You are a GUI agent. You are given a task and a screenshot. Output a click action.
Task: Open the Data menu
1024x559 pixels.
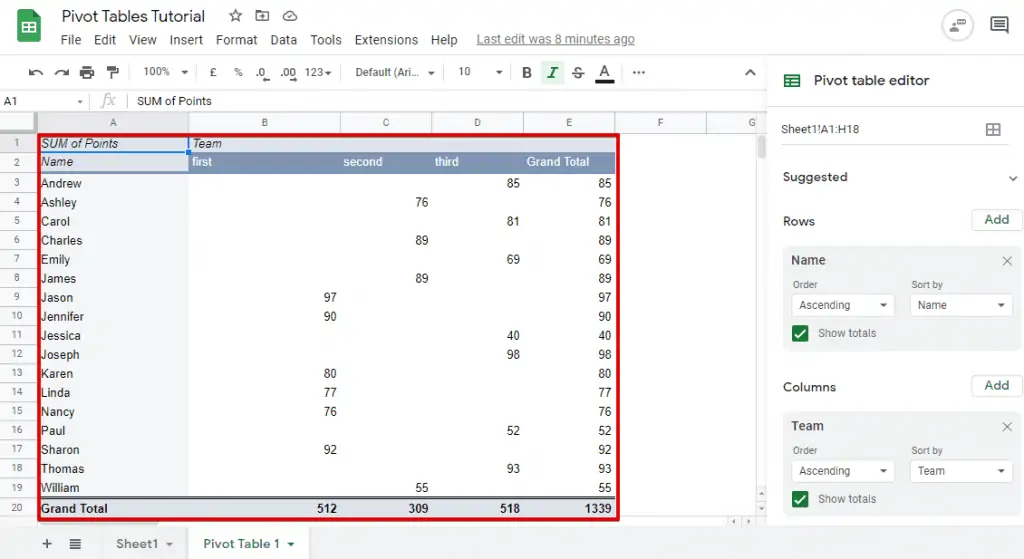(x=283, y=40)
